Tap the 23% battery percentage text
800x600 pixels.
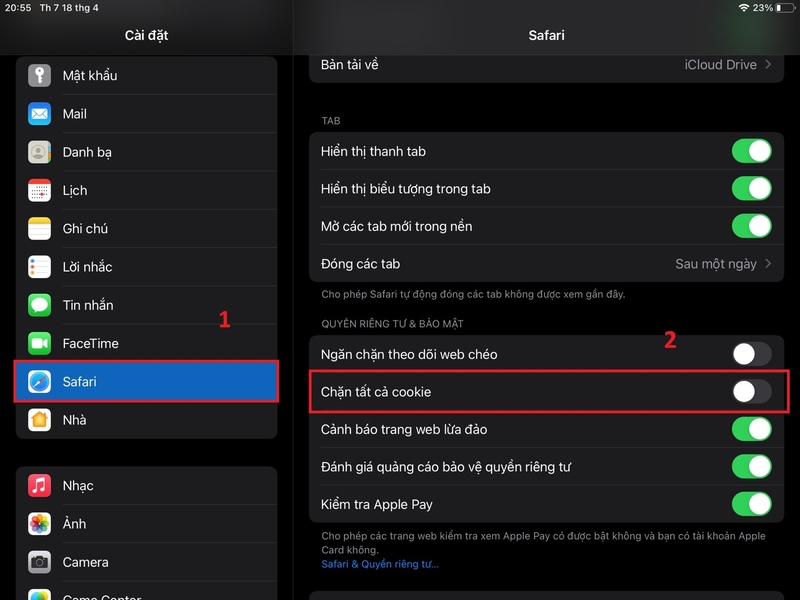[763, 8]
